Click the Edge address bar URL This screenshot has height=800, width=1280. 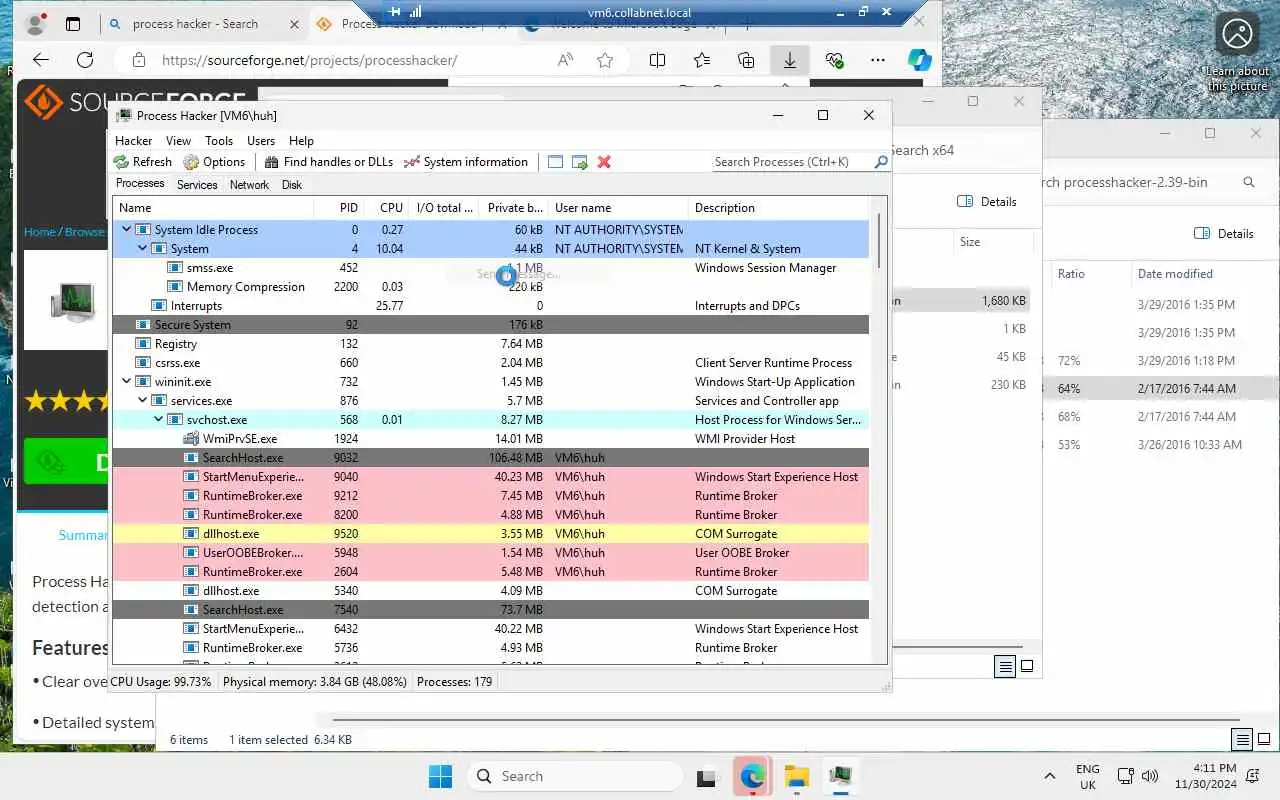tap(309, 60)
